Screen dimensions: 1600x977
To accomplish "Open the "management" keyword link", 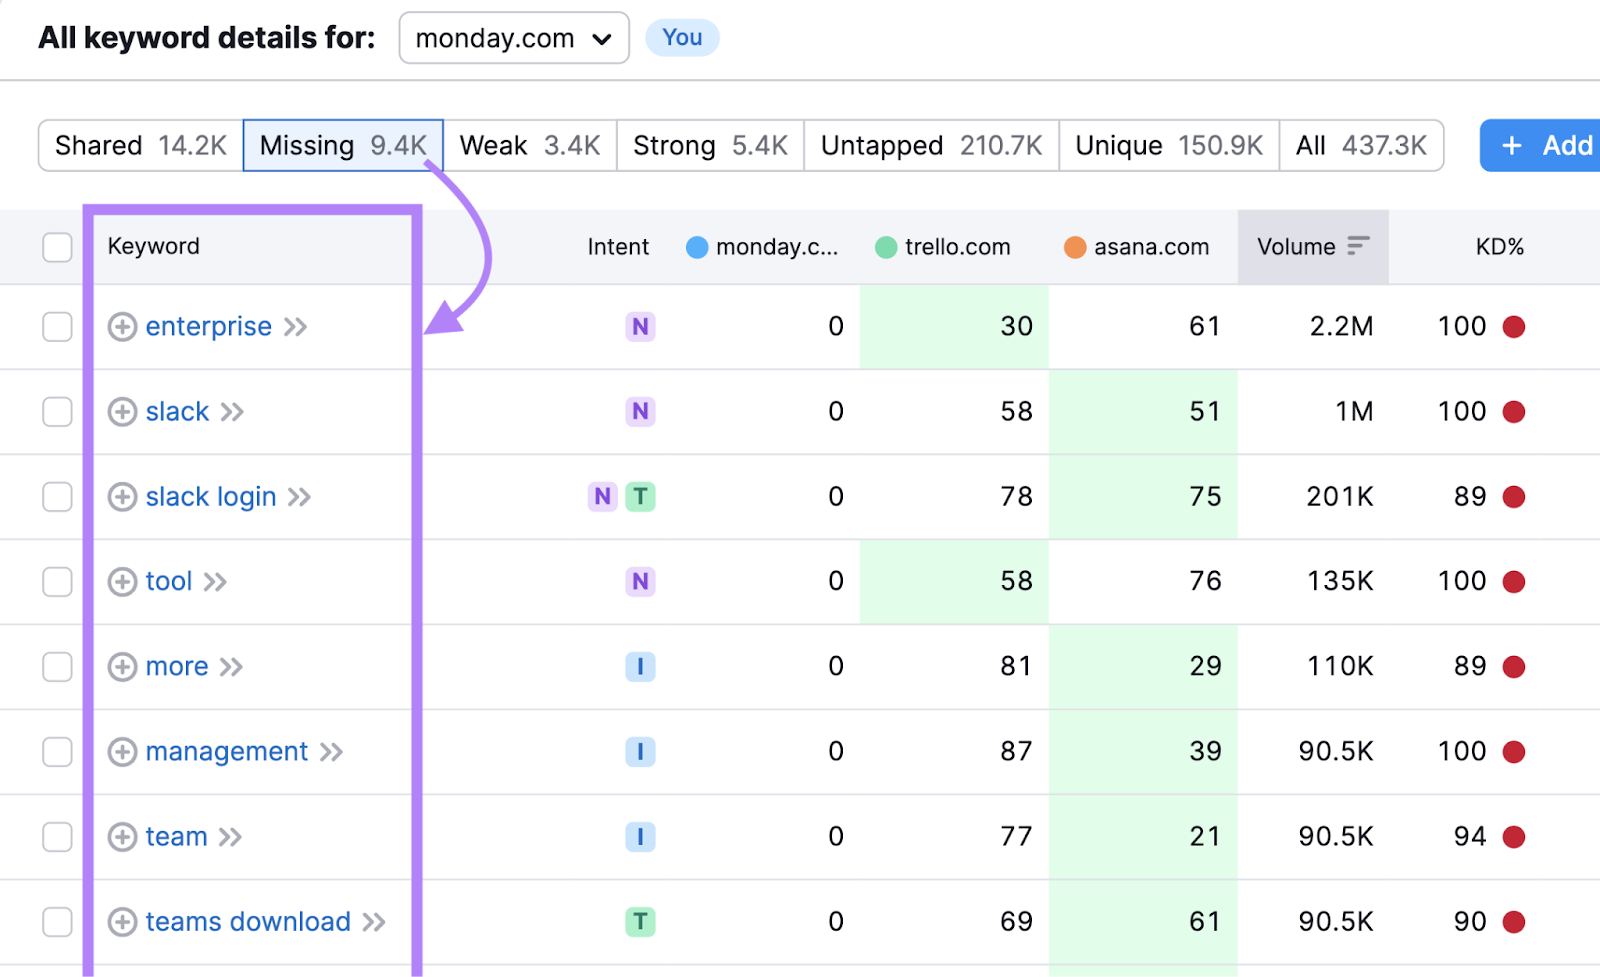I will [225, 751].
